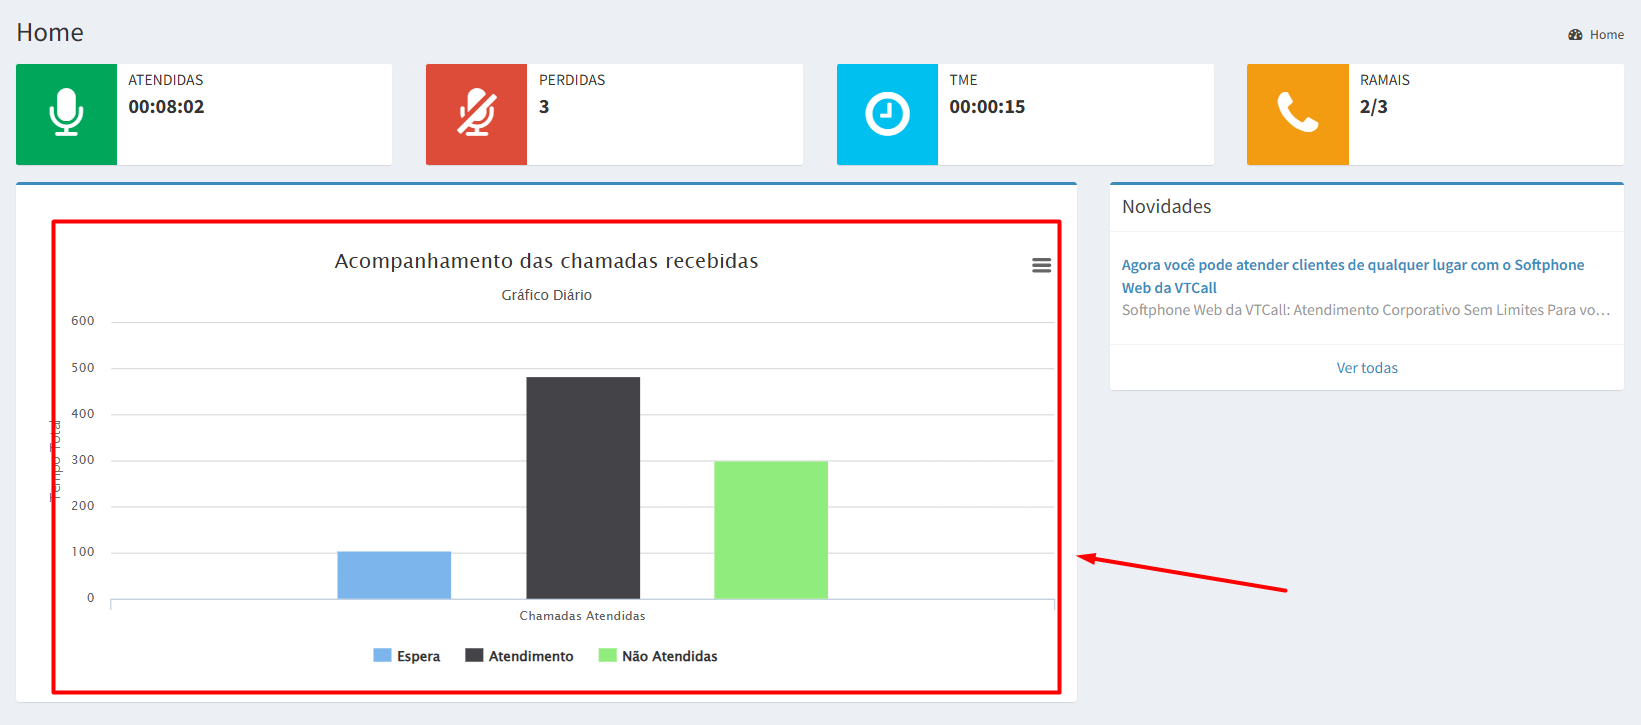Select the blue Espera bar in chart
This screenshot has height=725, width=1641.
394,575
